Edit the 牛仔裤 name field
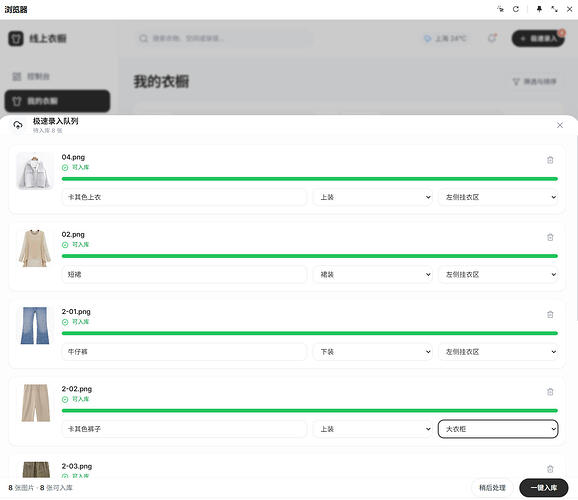The height and width of the screenshot is (500, 578). (184, 352)
